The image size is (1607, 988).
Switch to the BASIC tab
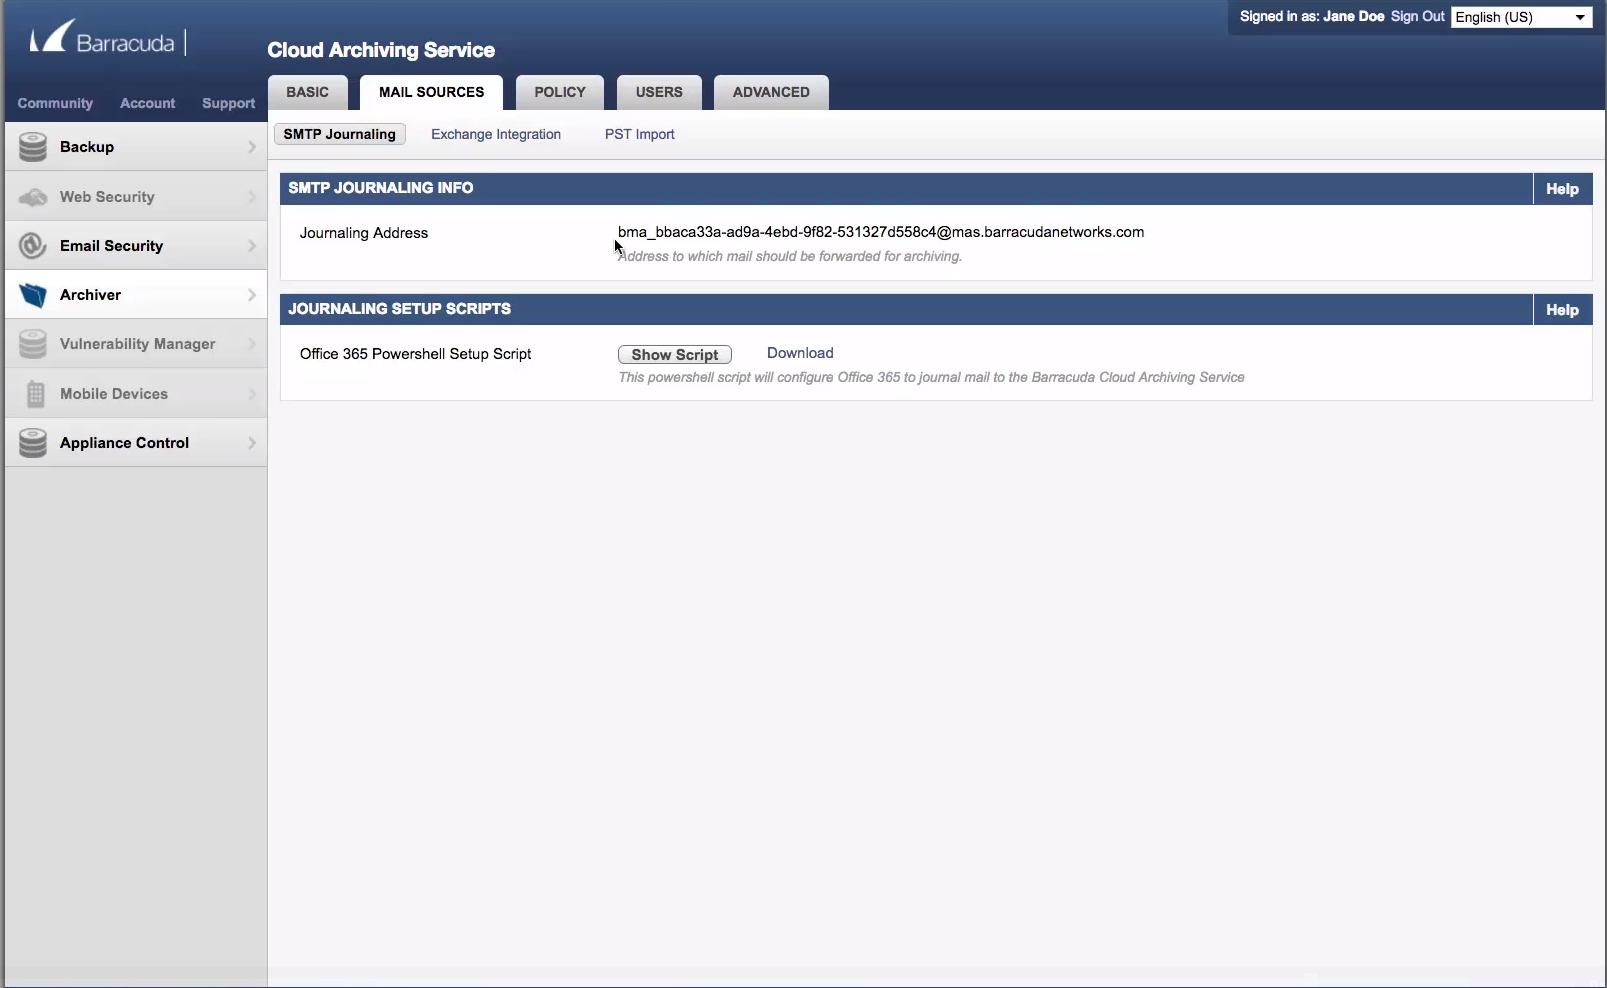[x=307, y=92]
